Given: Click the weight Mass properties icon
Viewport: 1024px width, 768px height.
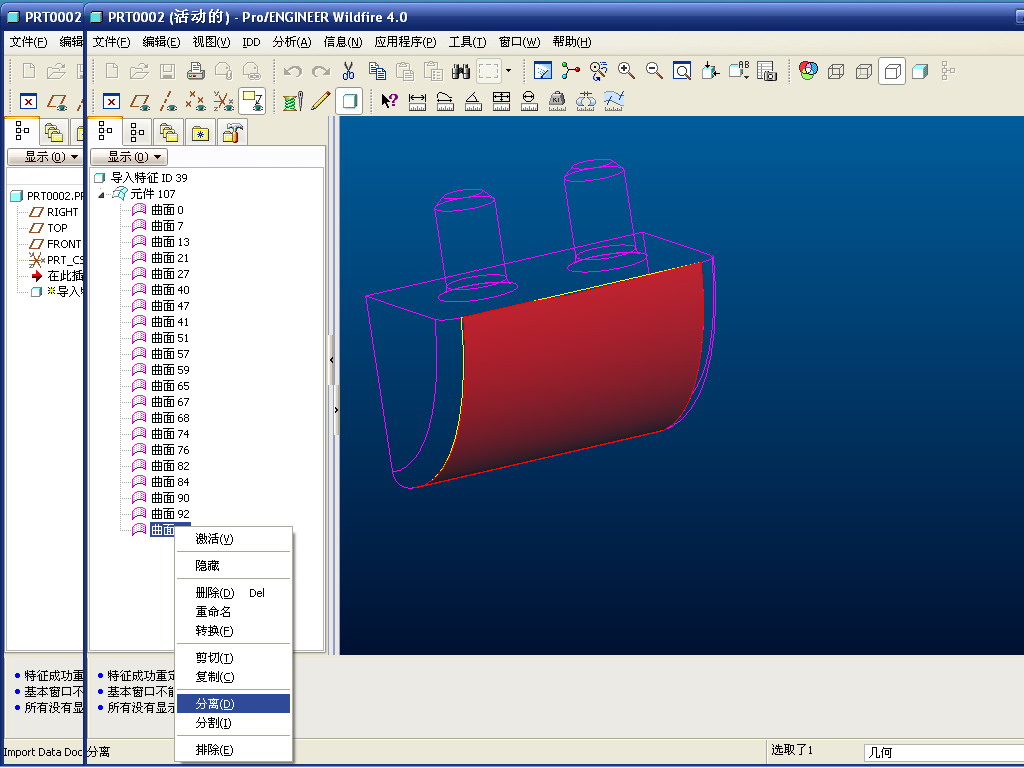Looking at the screenshot, I should pos(557,101).
